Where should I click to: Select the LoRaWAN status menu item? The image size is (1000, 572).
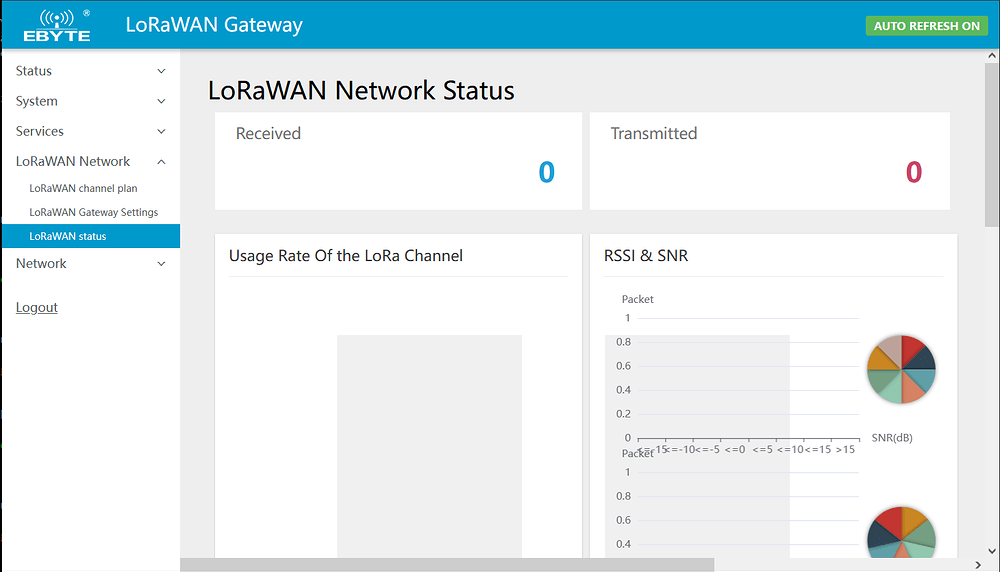[x=68, y=237]
